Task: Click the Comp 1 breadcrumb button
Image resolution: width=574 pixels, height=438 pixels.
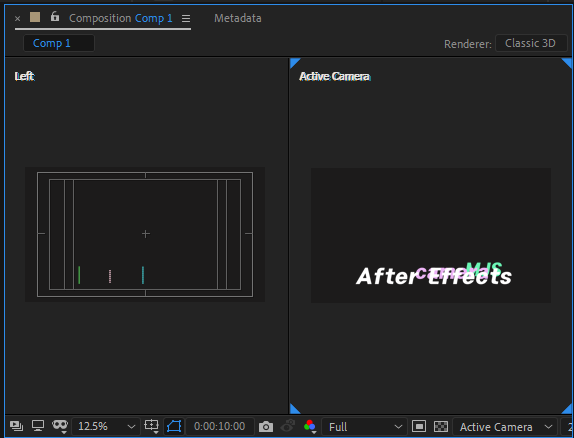Action: click(59, 43)
